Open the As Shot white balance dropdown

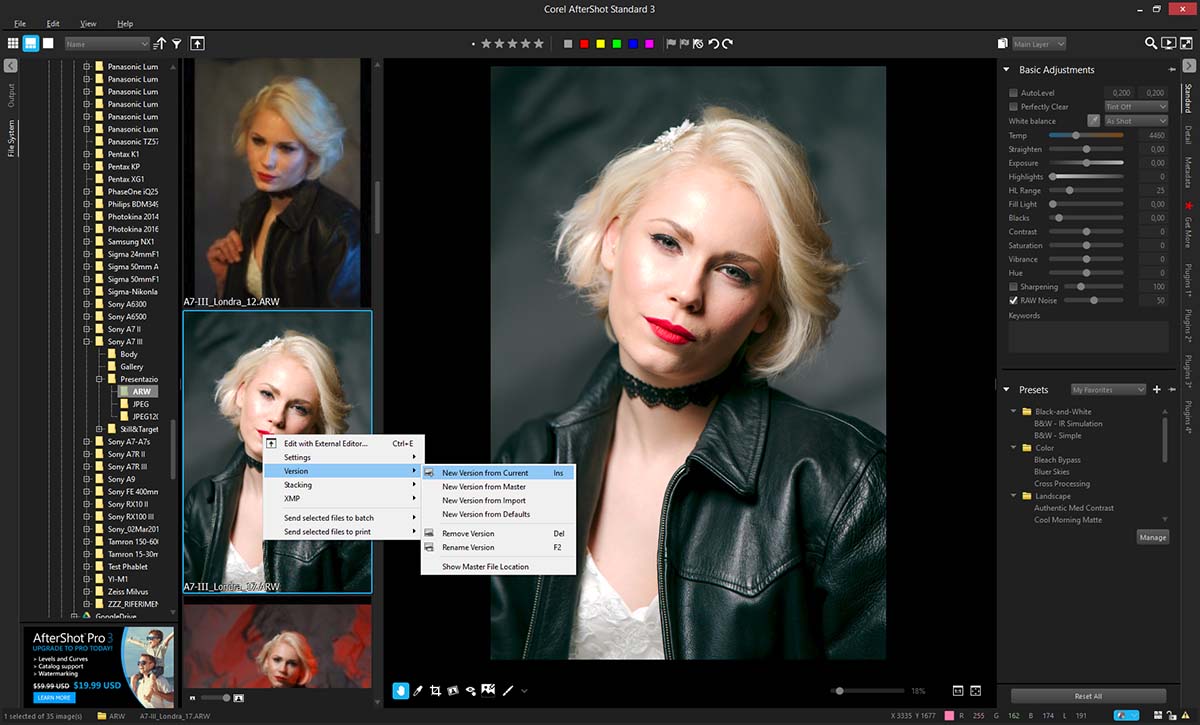(x=1135, y=121)
